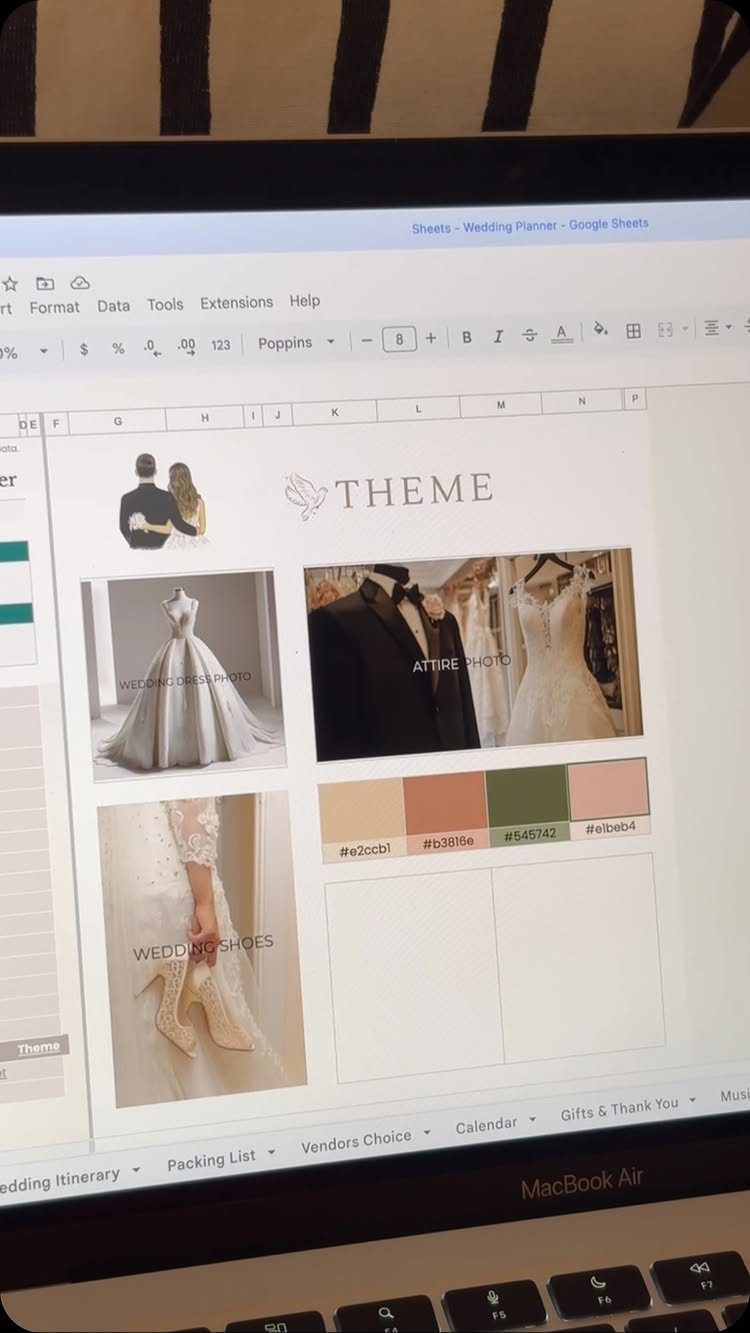Decrease decimal places button

coord(151,347)
